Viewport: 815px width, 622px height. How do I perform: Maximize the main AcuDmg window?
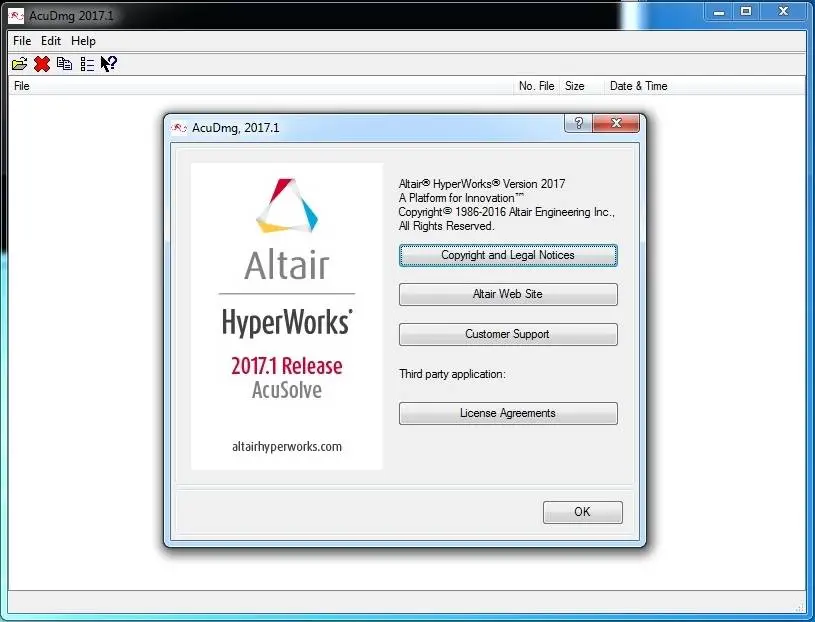click(x=746, y=12)
